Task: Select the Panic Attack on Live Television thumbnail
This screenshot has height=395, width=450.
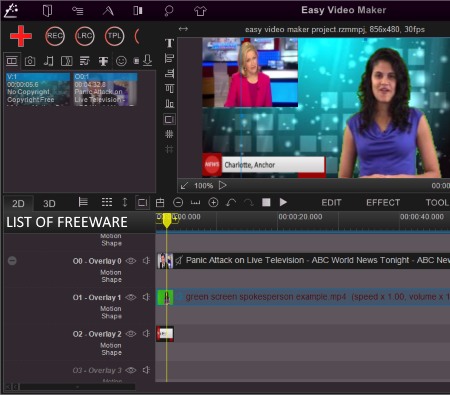Action: 105,89
